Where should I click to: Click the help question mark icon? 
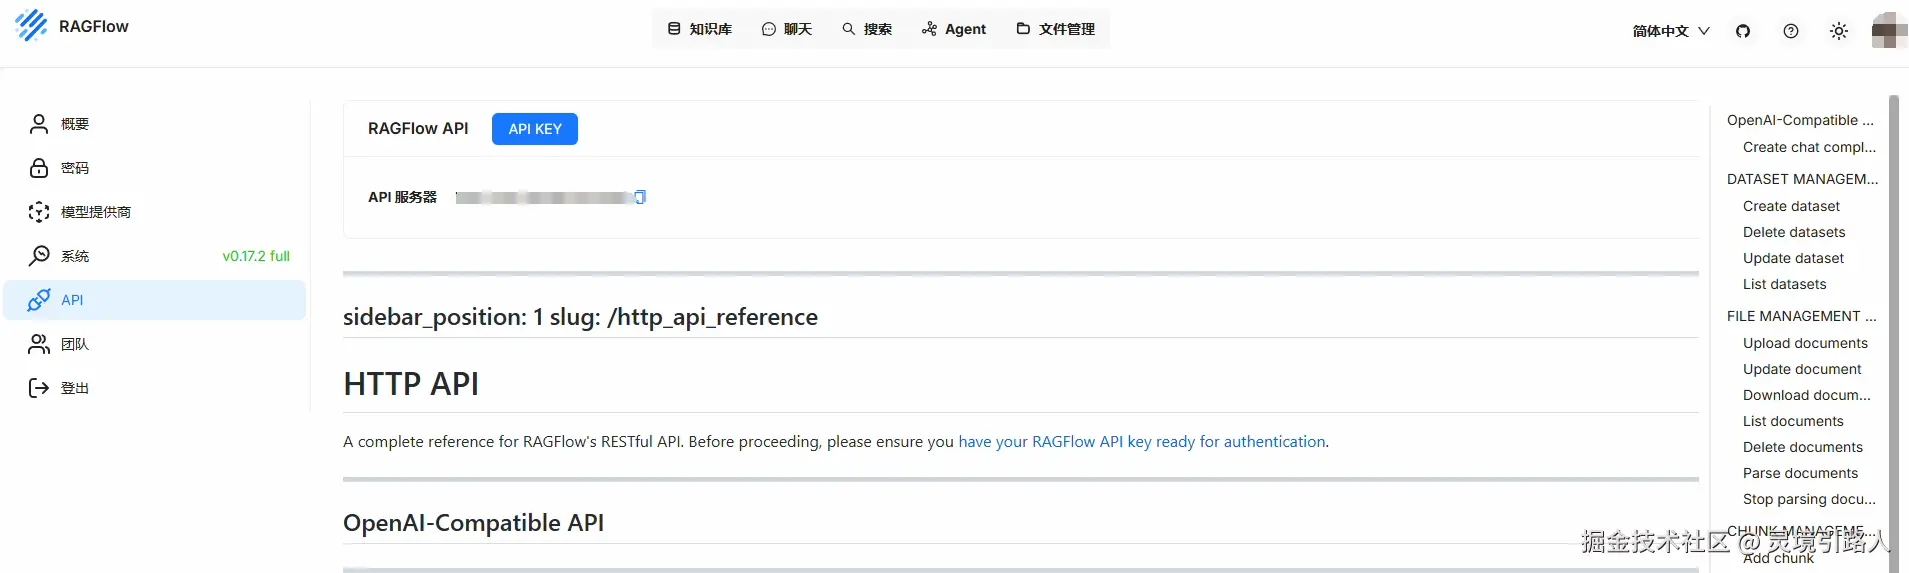1791,31
